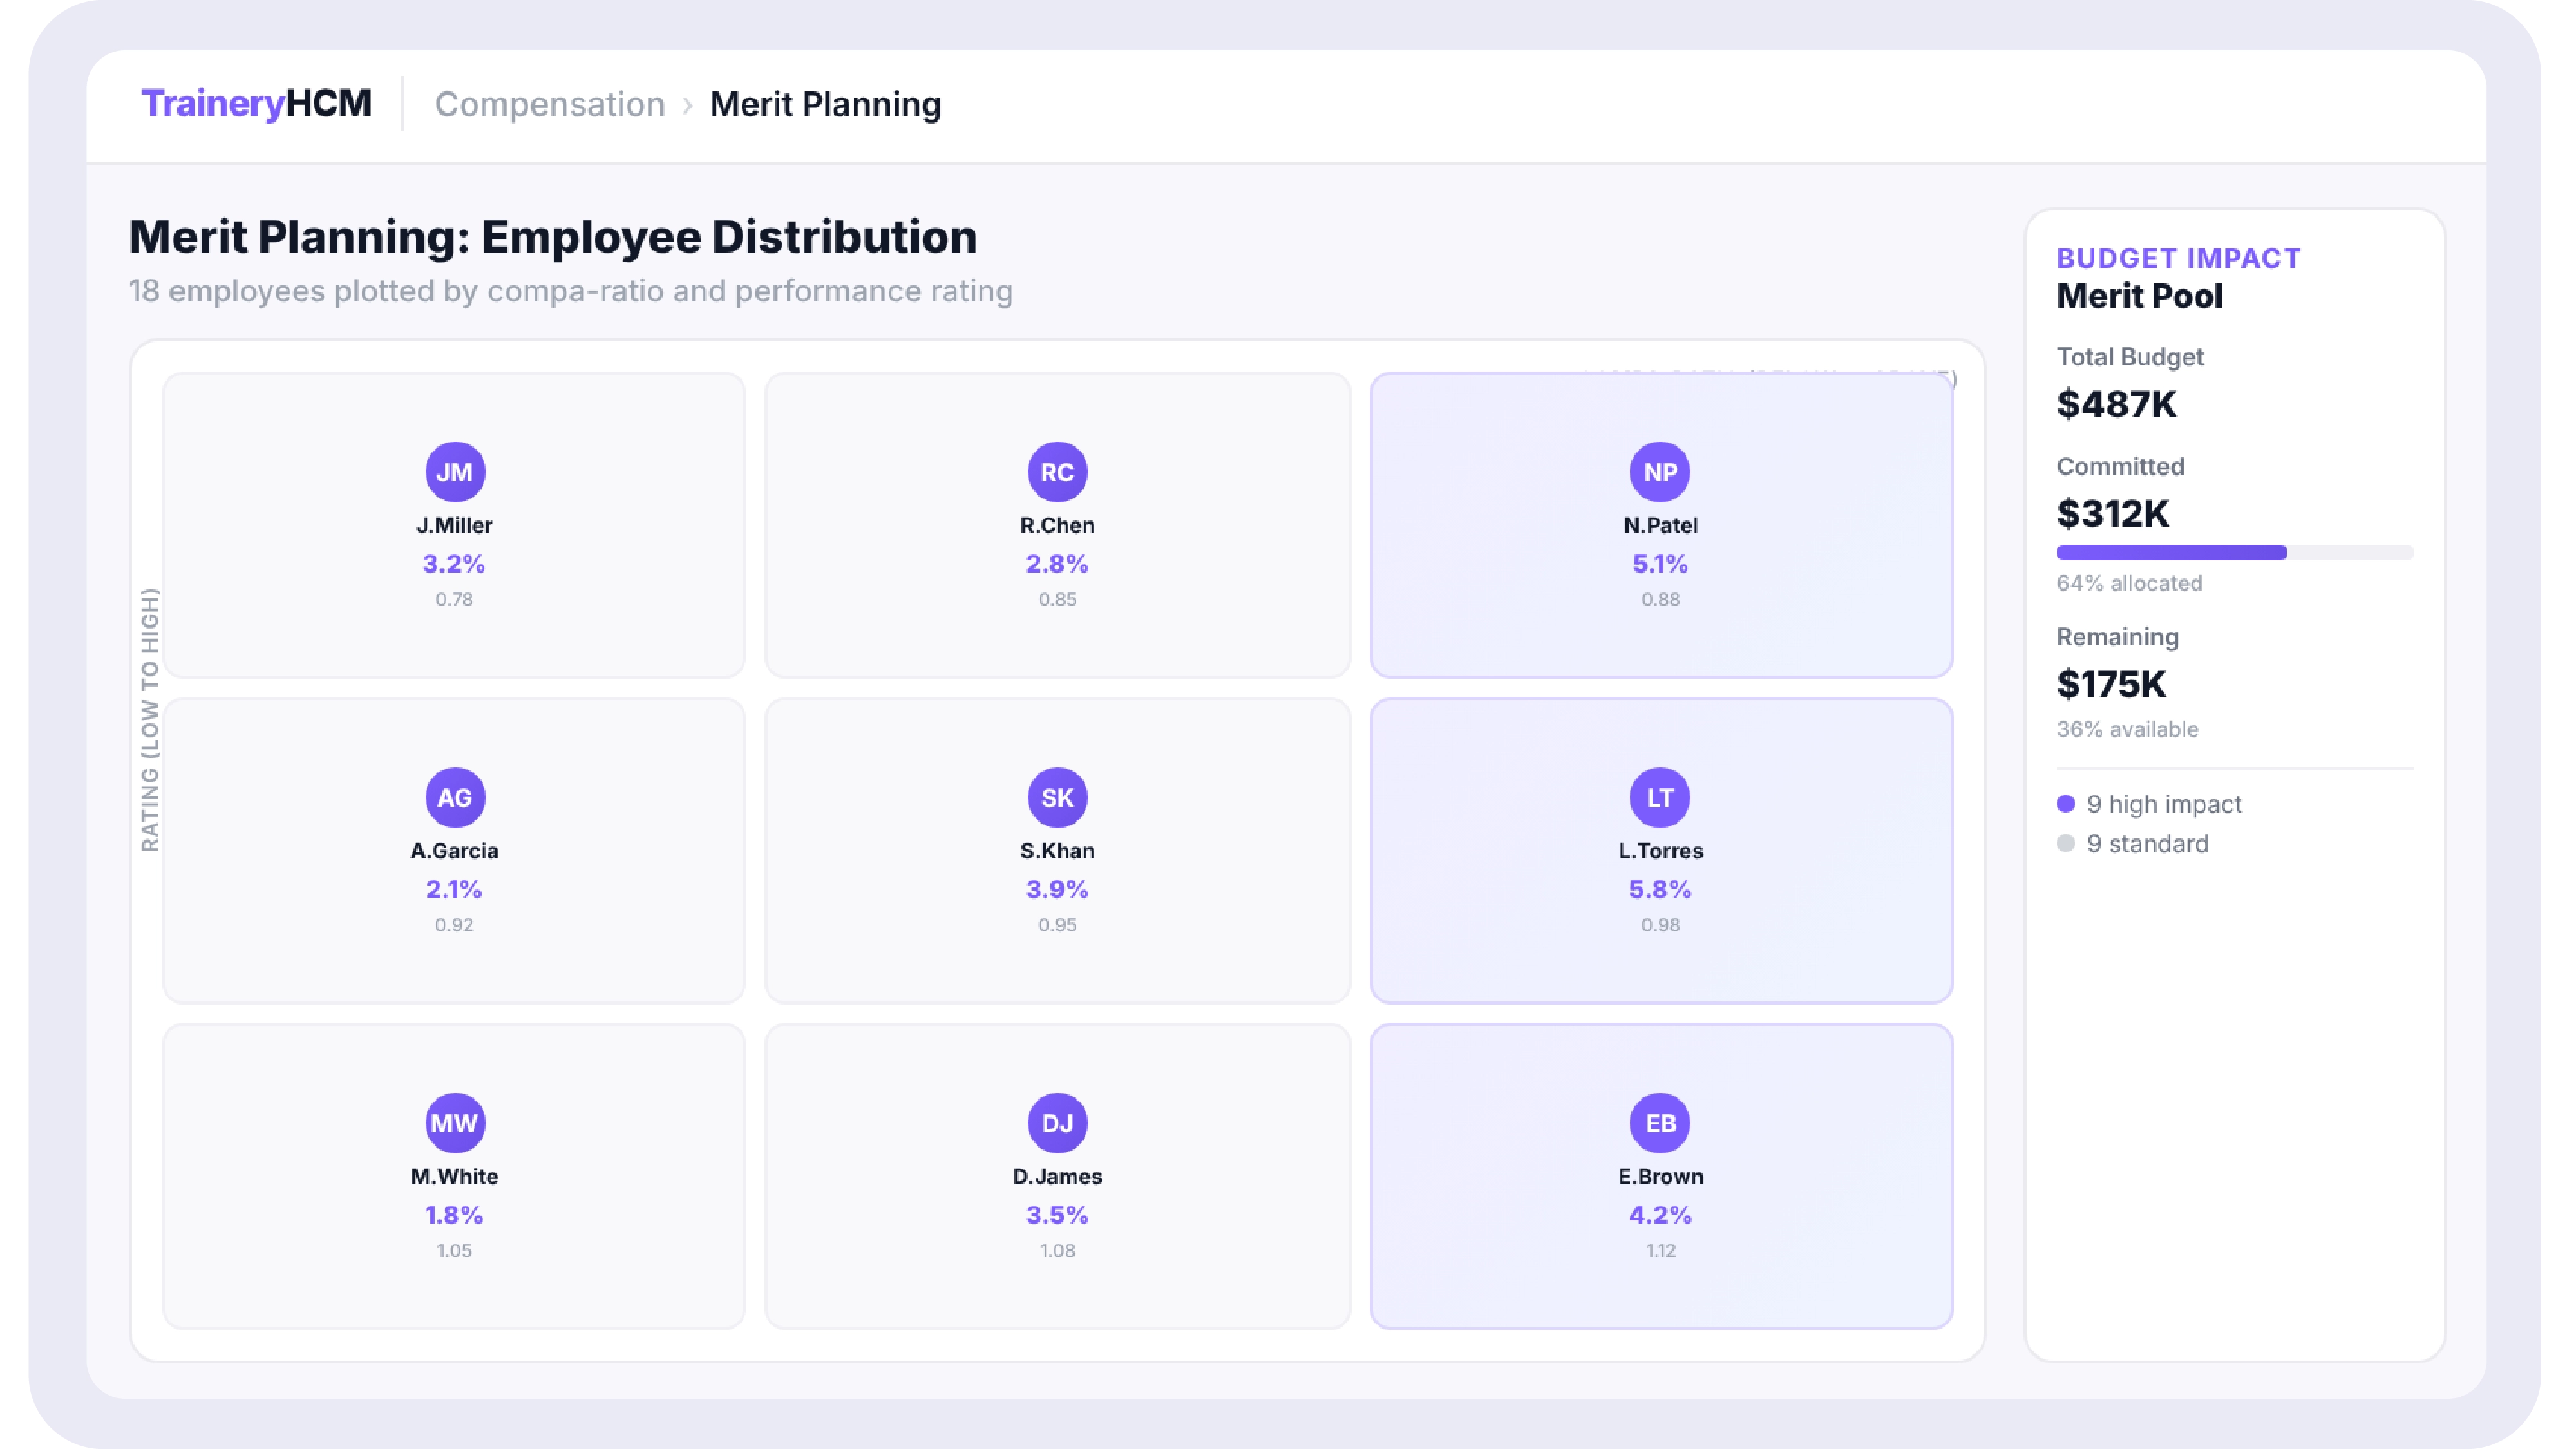The image size is (2576, 1449).
Task: Click the gray standard legend dot
Action: click(x=2066, y=843)
